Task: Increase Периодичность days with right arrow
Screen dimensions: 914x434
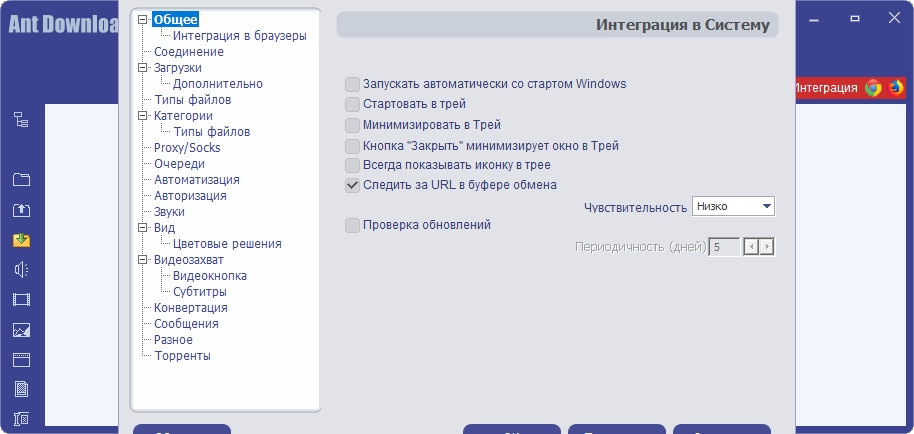Action: click(x=767, y=247)
